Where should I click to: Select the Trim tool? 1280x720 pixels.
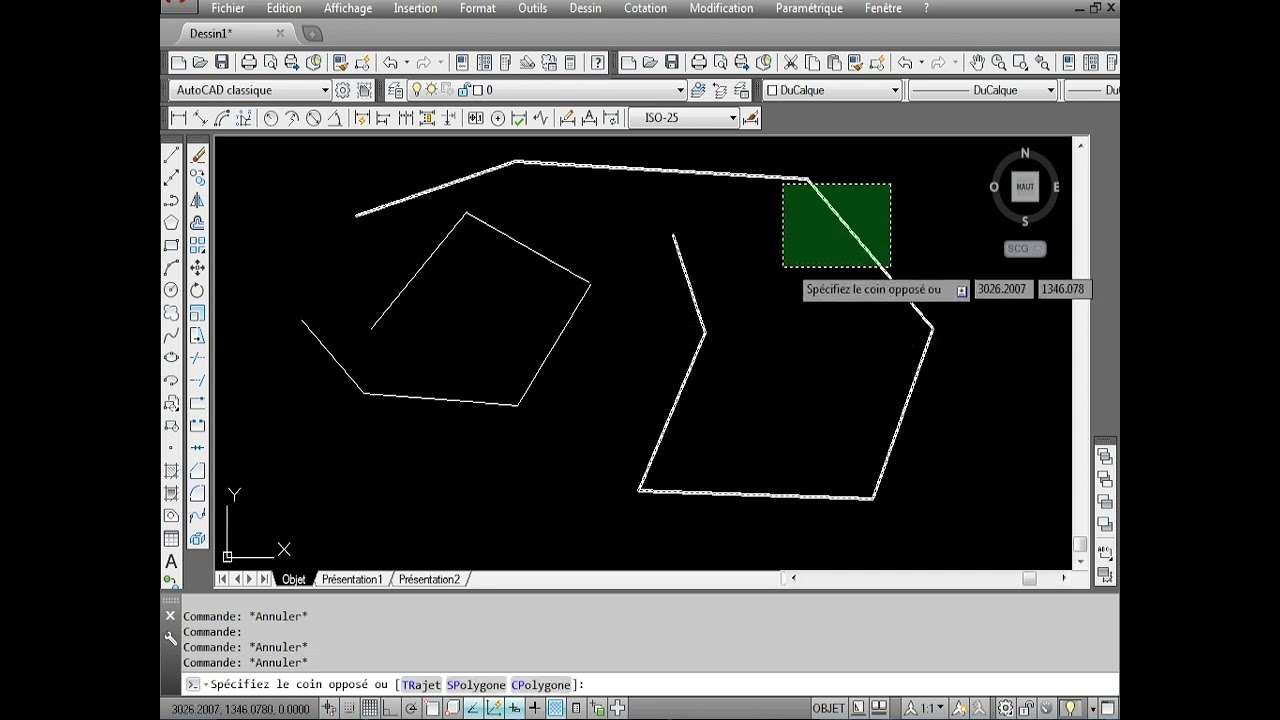[x=197, y=358]
